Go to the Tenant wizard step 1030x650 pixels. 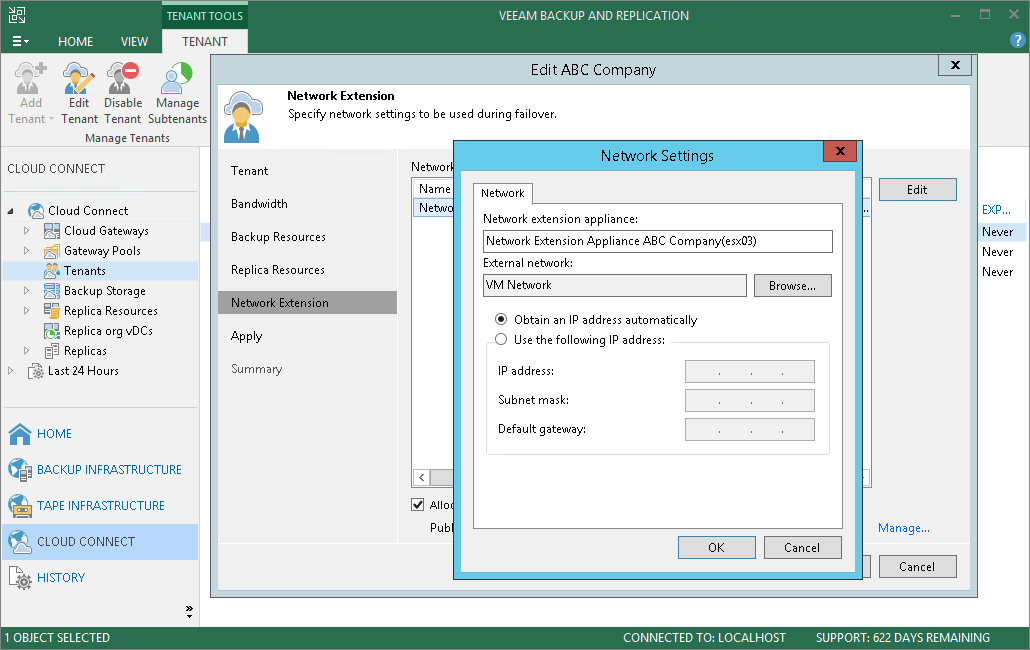(250, 171)
